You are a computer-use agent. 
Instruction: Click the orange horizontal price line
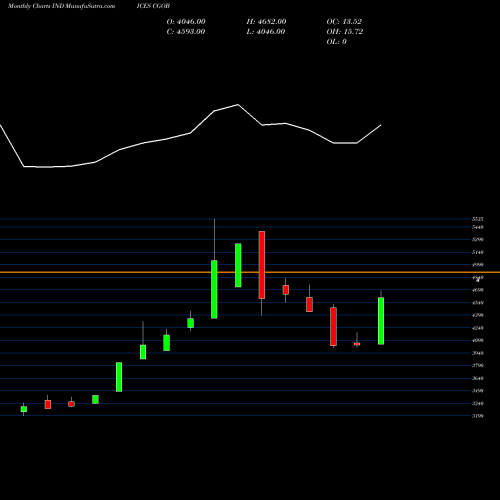click(250, 272)
